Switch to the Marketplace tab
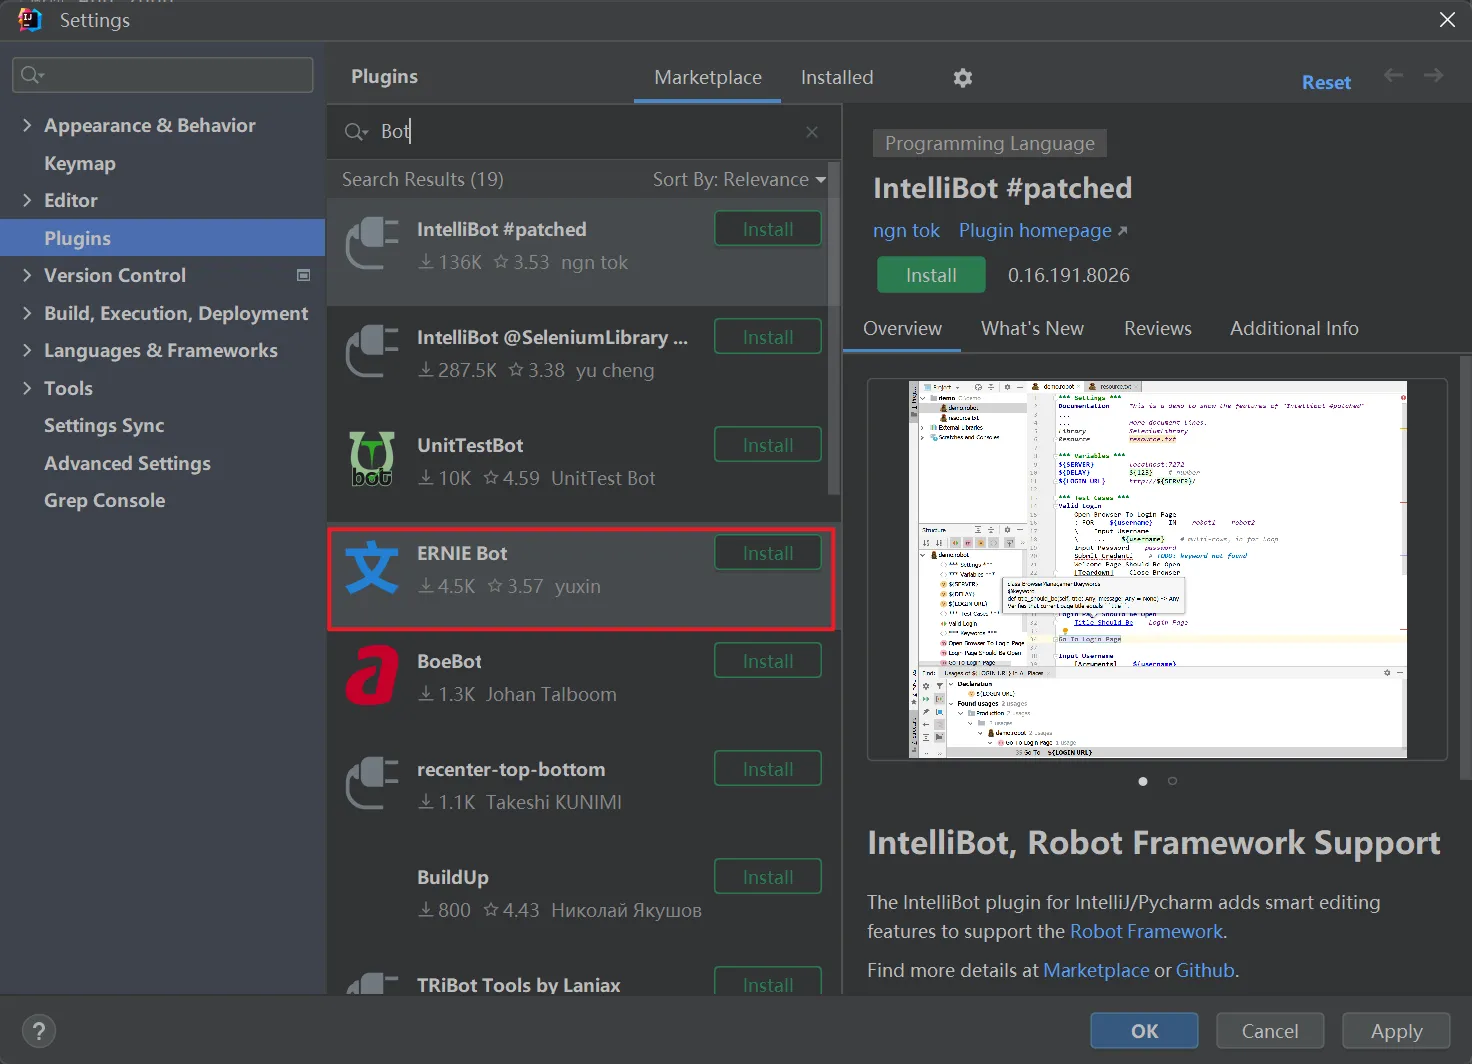This screenshot has width=1472, height=1064. [x=708, y=77]
